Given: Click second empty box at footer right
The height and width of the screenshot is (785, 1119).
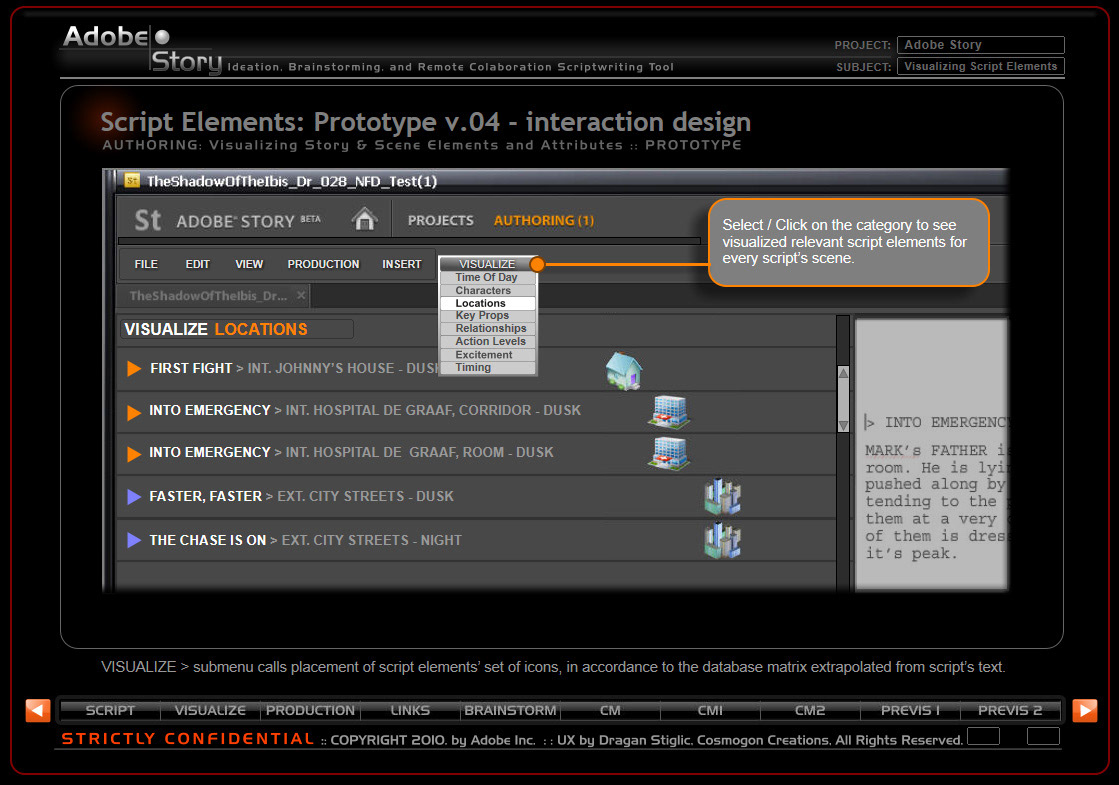Looking at the screenshot, I should [1043, 736].
